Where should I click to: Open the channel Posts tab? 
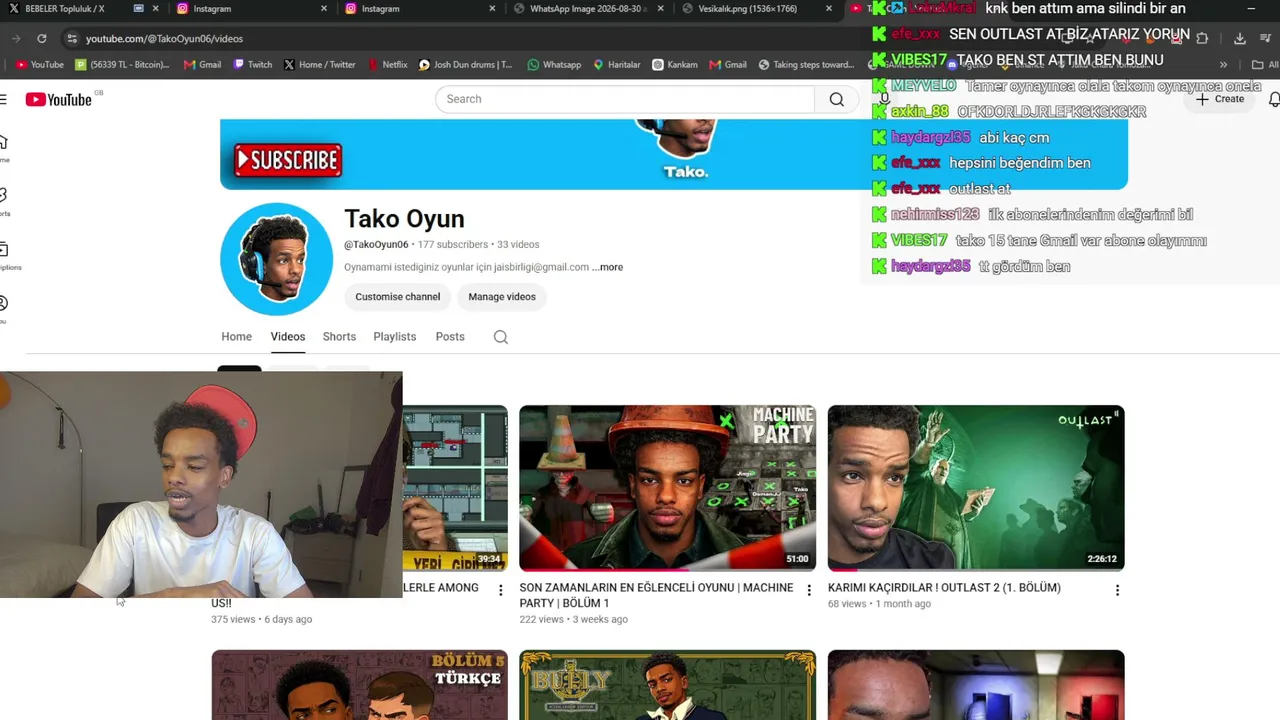click(450, 337)
